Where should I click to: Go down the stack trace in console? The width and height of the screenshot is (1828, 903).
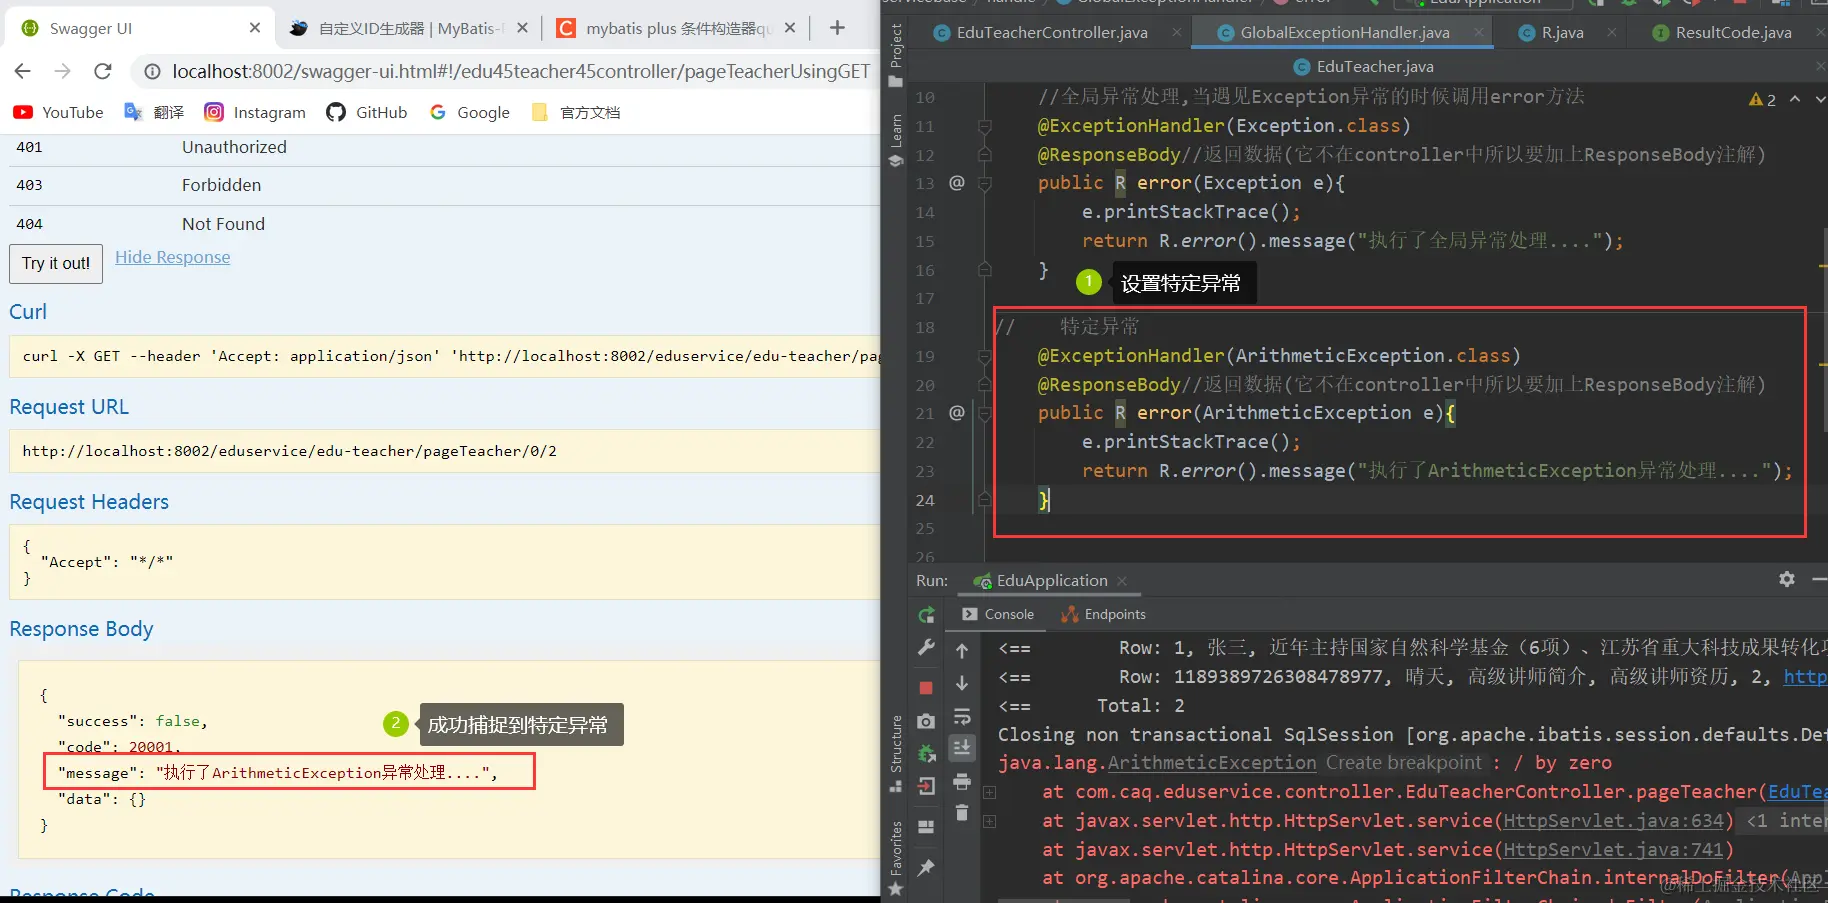click(x=962, y=683)
